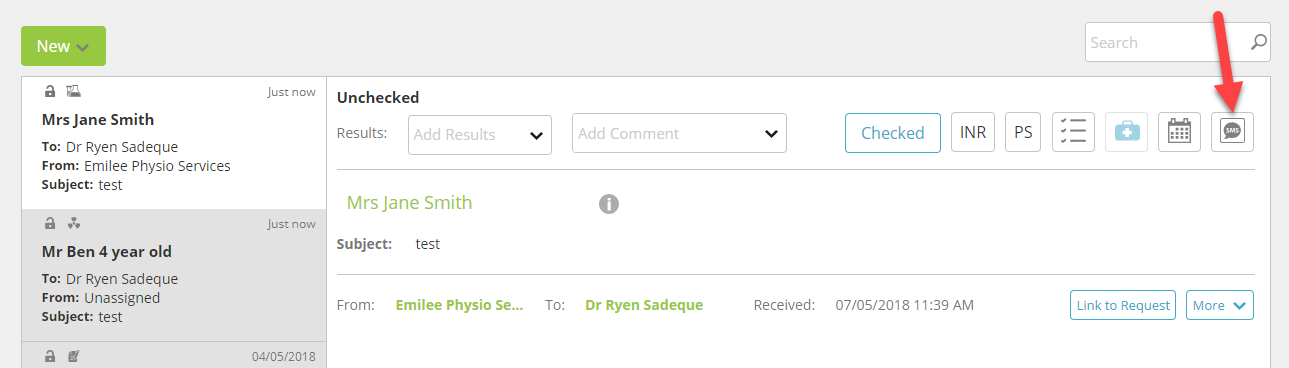Click into the Search field

1165,43
